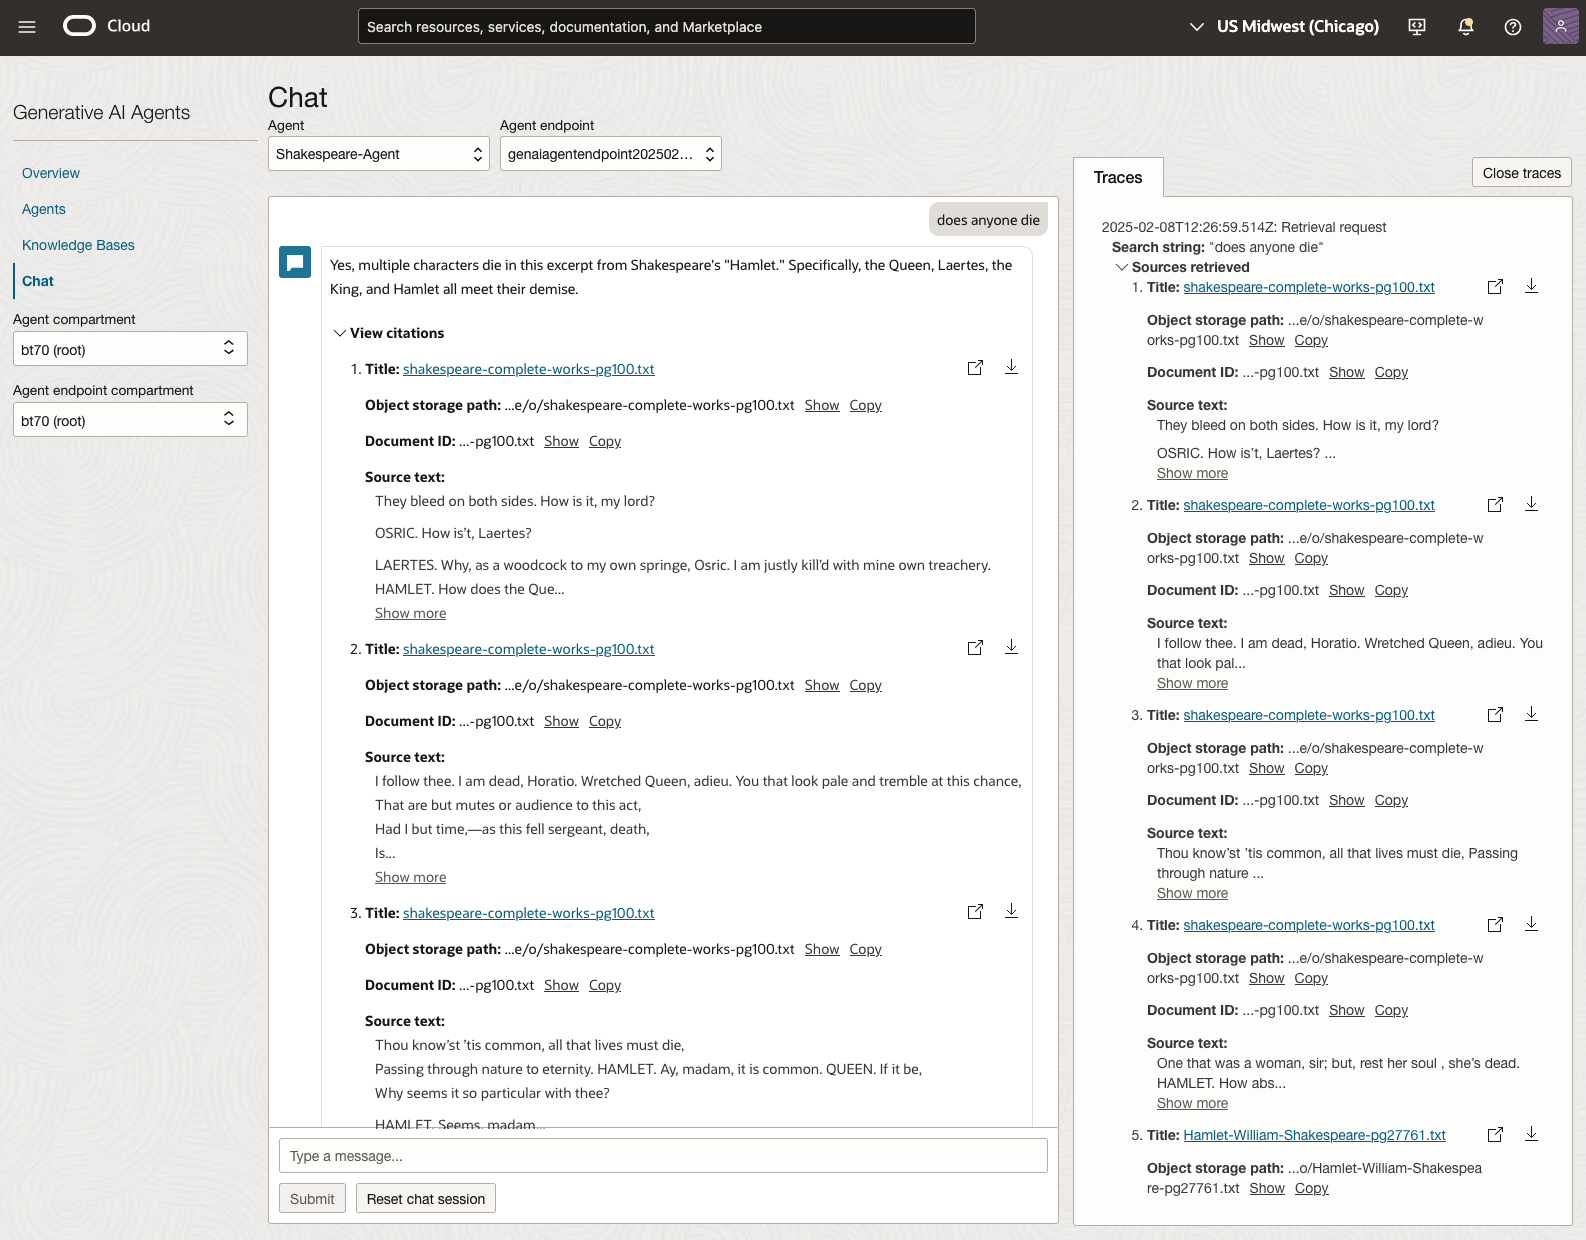Click the notifications bell icon
The image size is (1586, 1240).
point(1465,27)
